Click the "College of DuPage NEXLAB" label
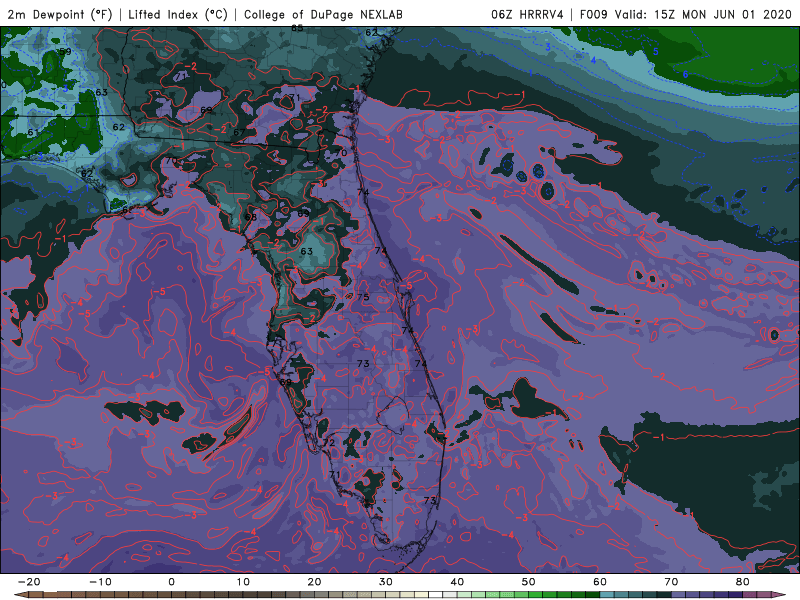Image resolution: width=800 pixels, height=600 pixels. [x=323, y=14]
